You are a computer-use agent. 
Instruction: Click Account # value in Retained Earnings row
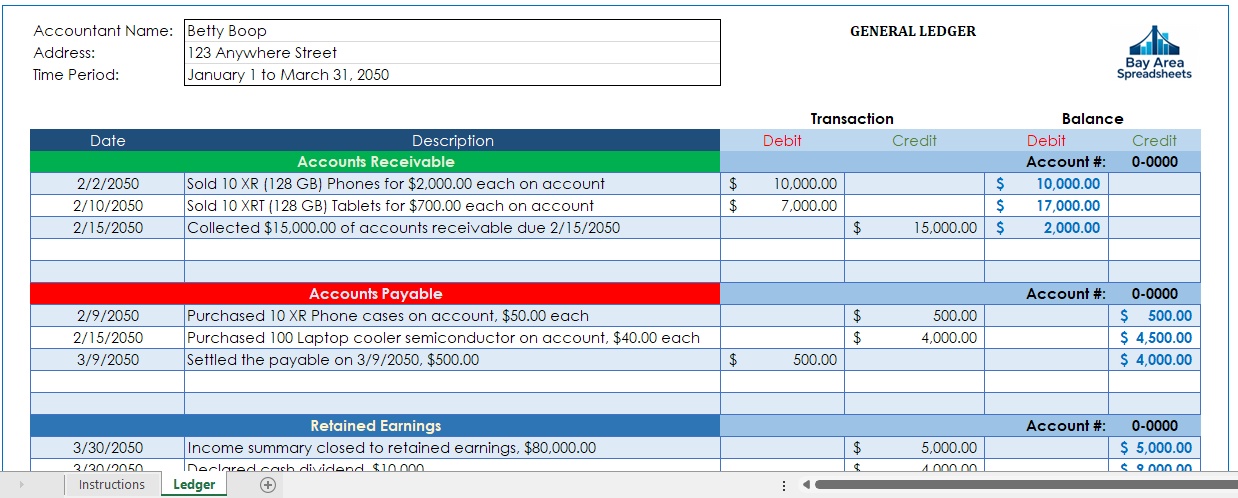1155,426
